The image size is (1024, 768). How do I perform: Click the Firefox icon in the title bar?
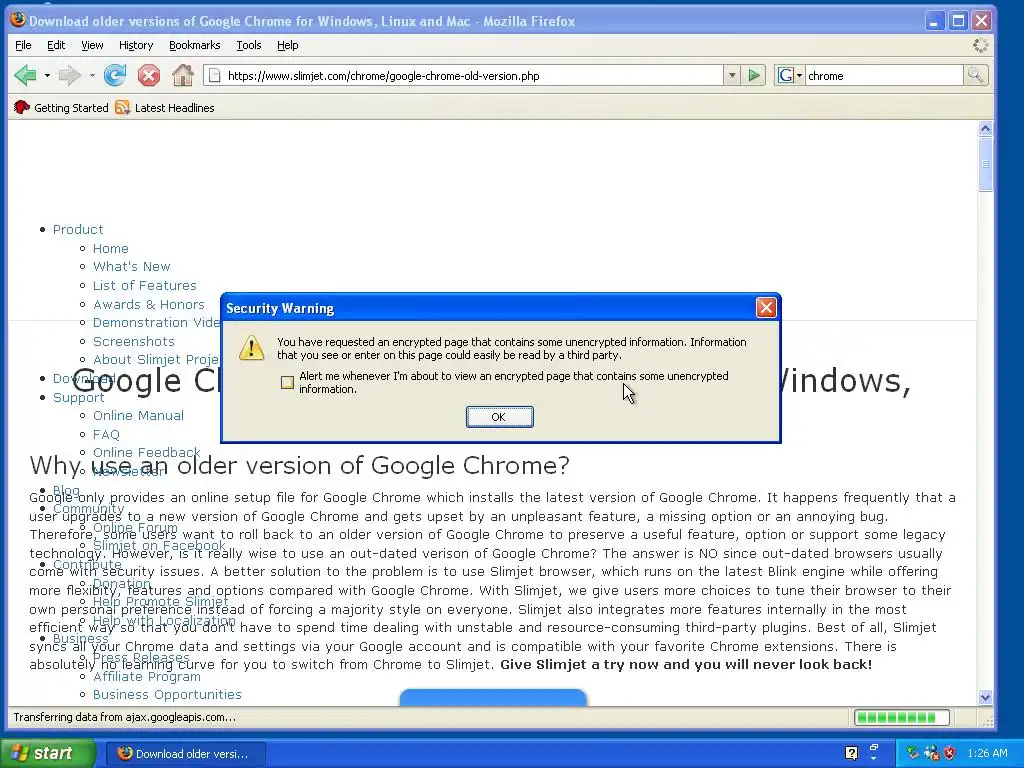(18, 20)
